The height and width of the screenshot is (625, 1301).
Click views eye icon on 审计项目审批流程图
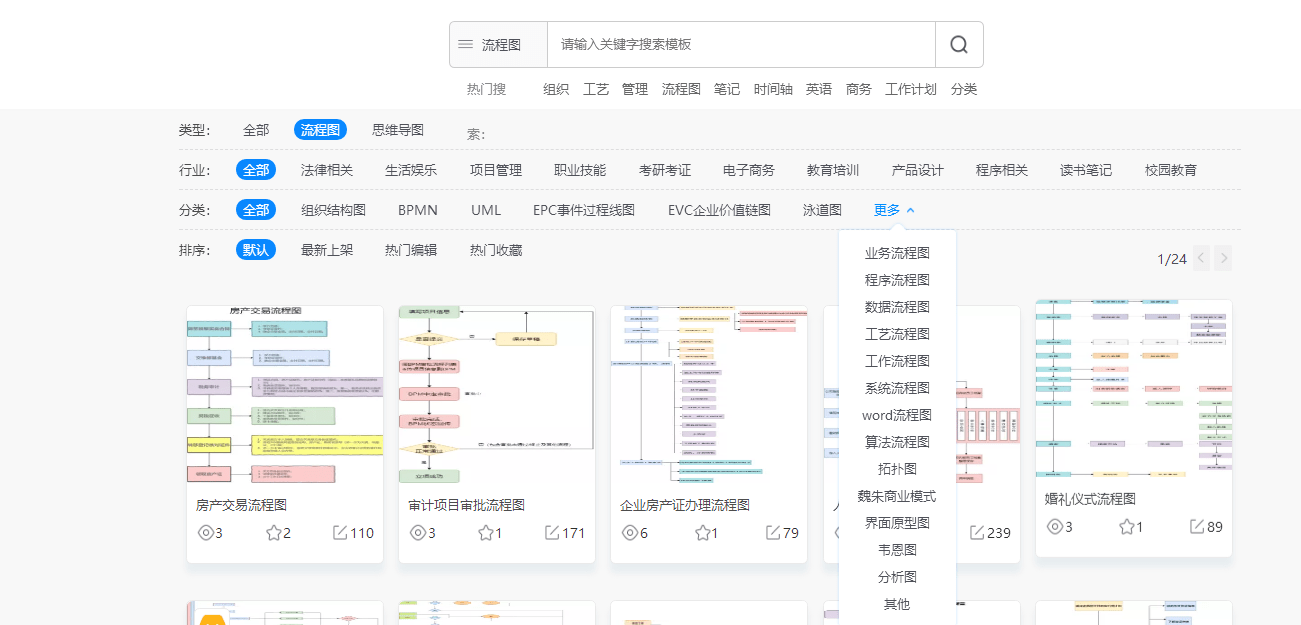pos(418,533)
